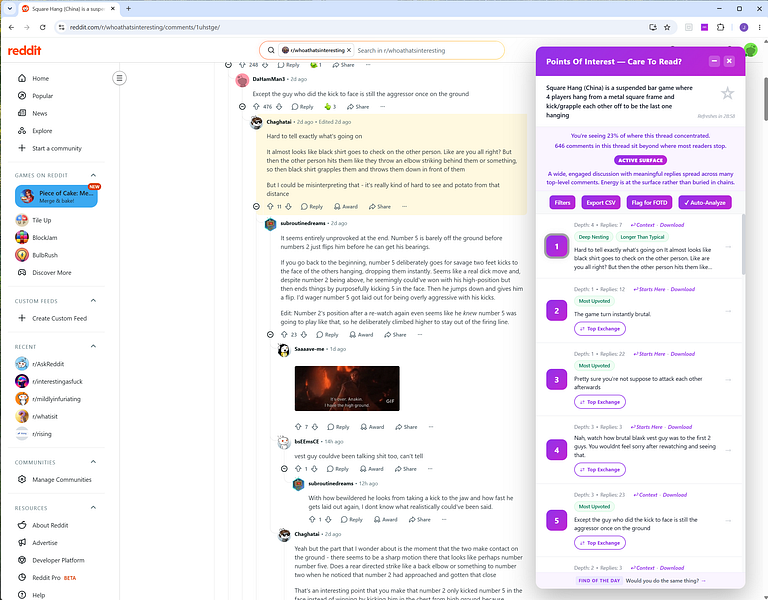Viewport: 768px width, 600px height.
Task: Click the Home sidebar icon
Action: (x=22, y=78)
